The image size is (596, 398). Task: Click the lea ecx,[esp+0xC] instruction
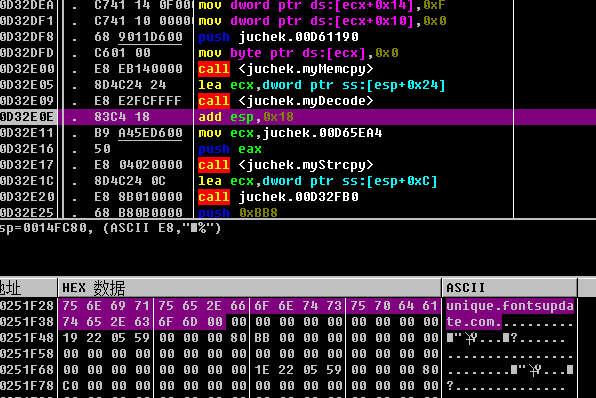click(x=318, y=181)
